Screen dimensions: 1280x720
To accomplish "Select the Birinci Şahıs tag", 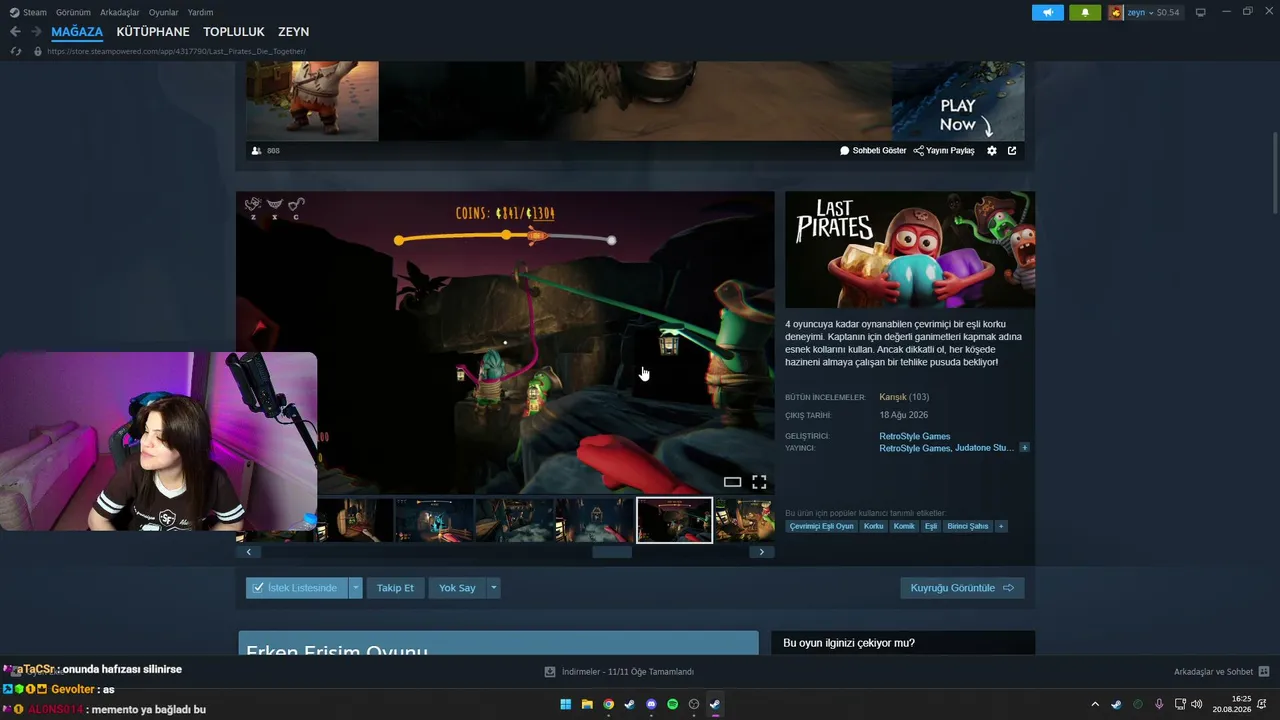I will [968, 526].
